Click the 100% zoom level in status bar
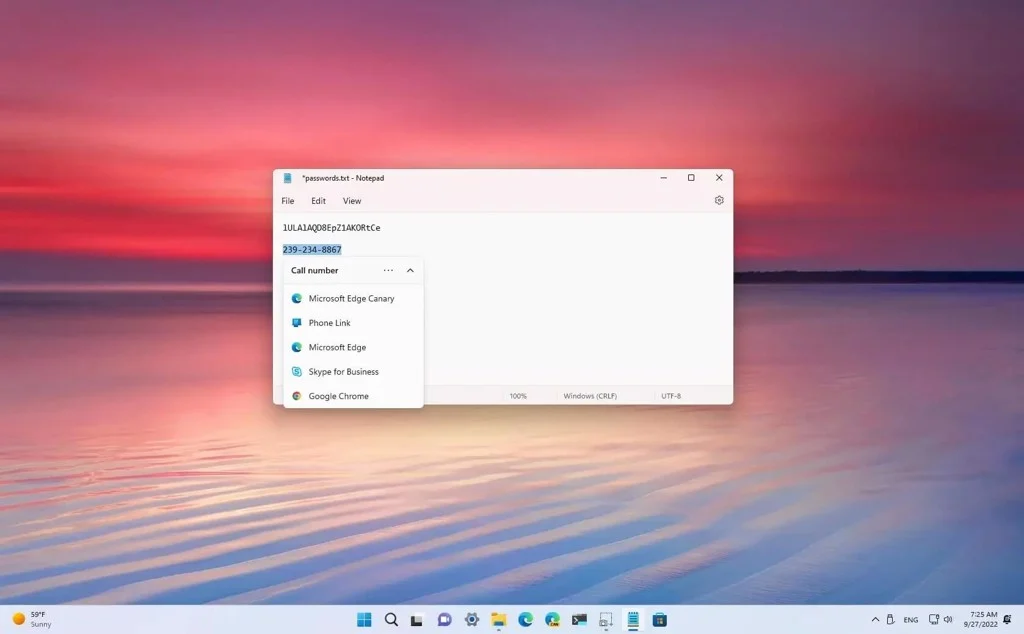Image resolution: width=1024 pixels, height=634 pixels. click(x=518, y=396)
